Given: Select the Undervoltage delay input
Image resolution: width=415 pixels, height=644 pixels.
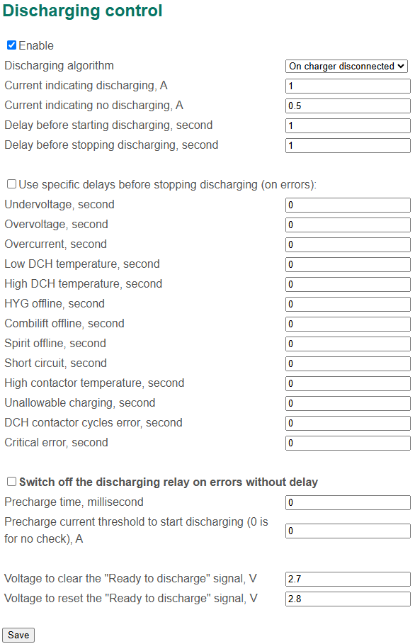Looking at the screenshot, I should pos(348,205).
